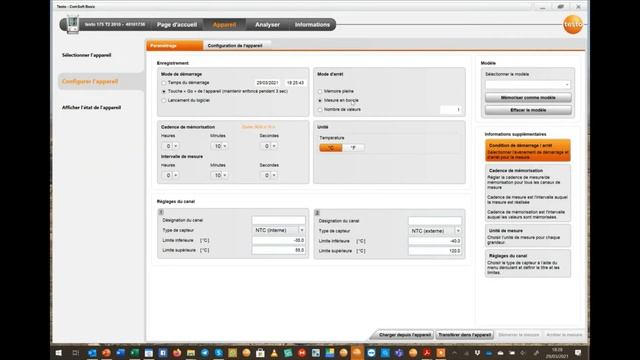
Task: Open Word from the taskbar
Action: [x=120, y=353]
